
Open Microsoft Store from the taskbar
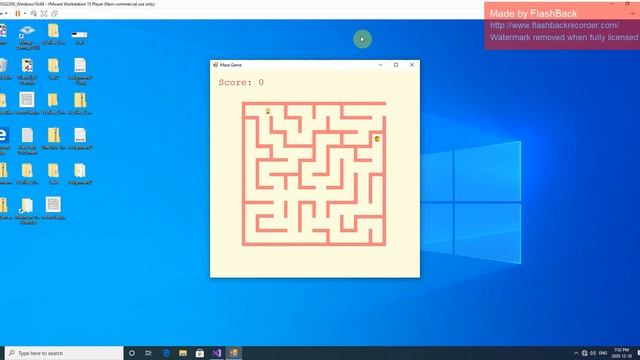(x=200, y=353)
